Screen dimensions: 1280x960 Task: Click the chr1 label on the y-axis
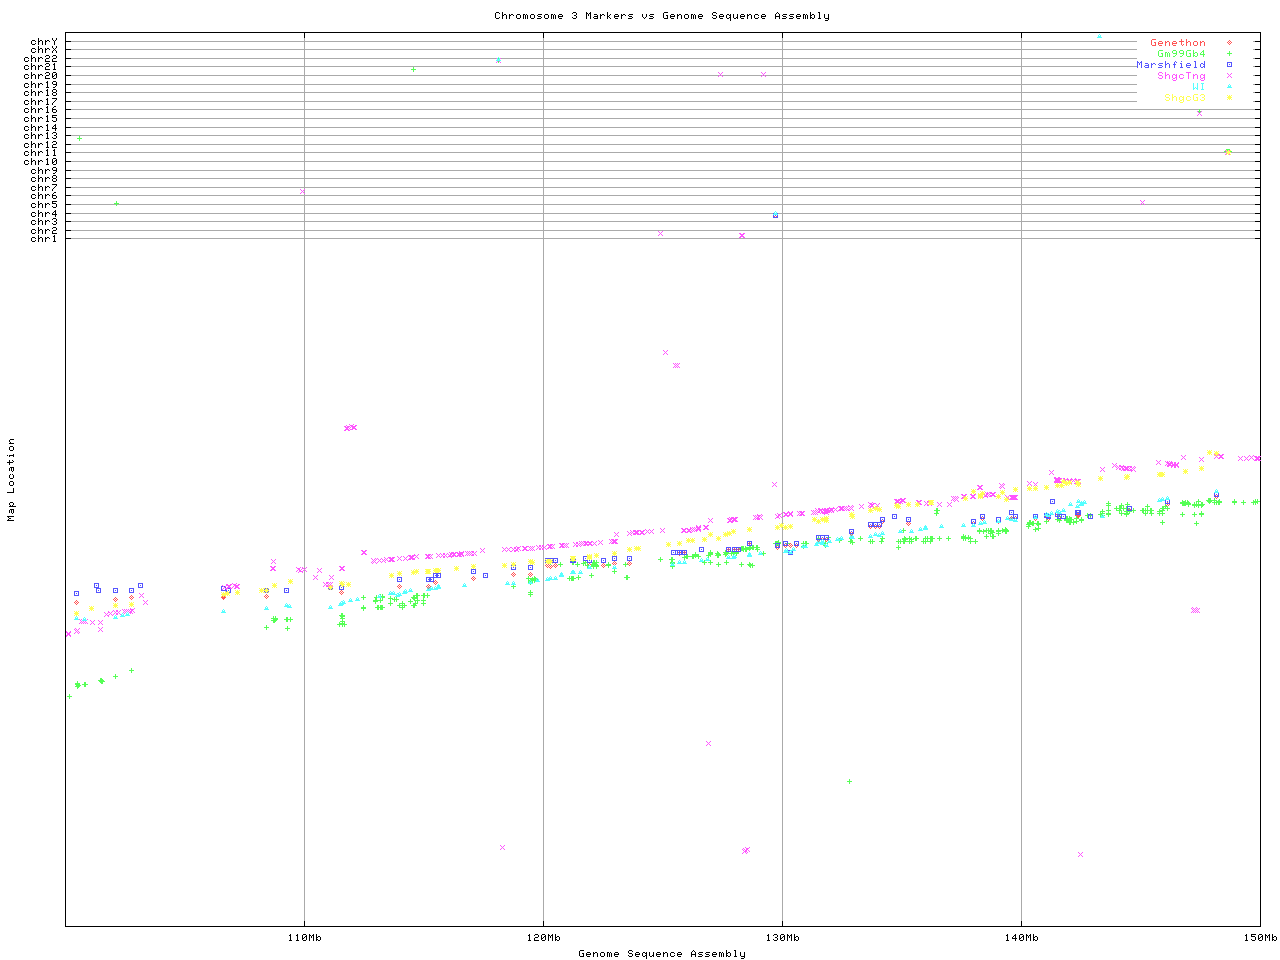44,239
